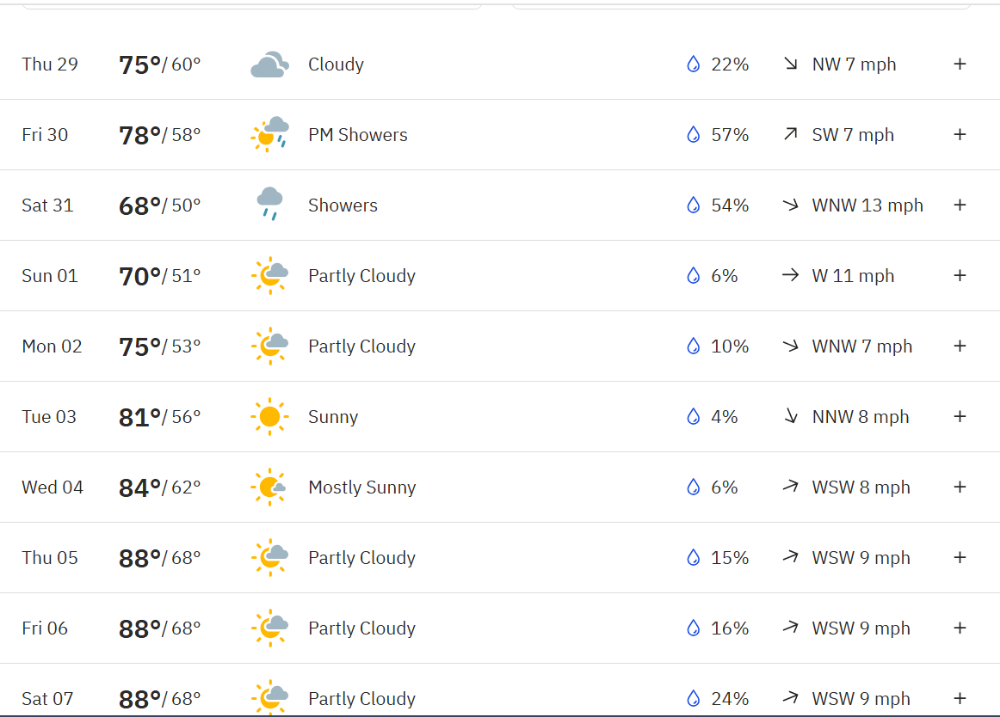Click the sunny icon for Tue 03
Image resolution: width=1000 pixels, height=717 pixels.
[x=270, y=417]
